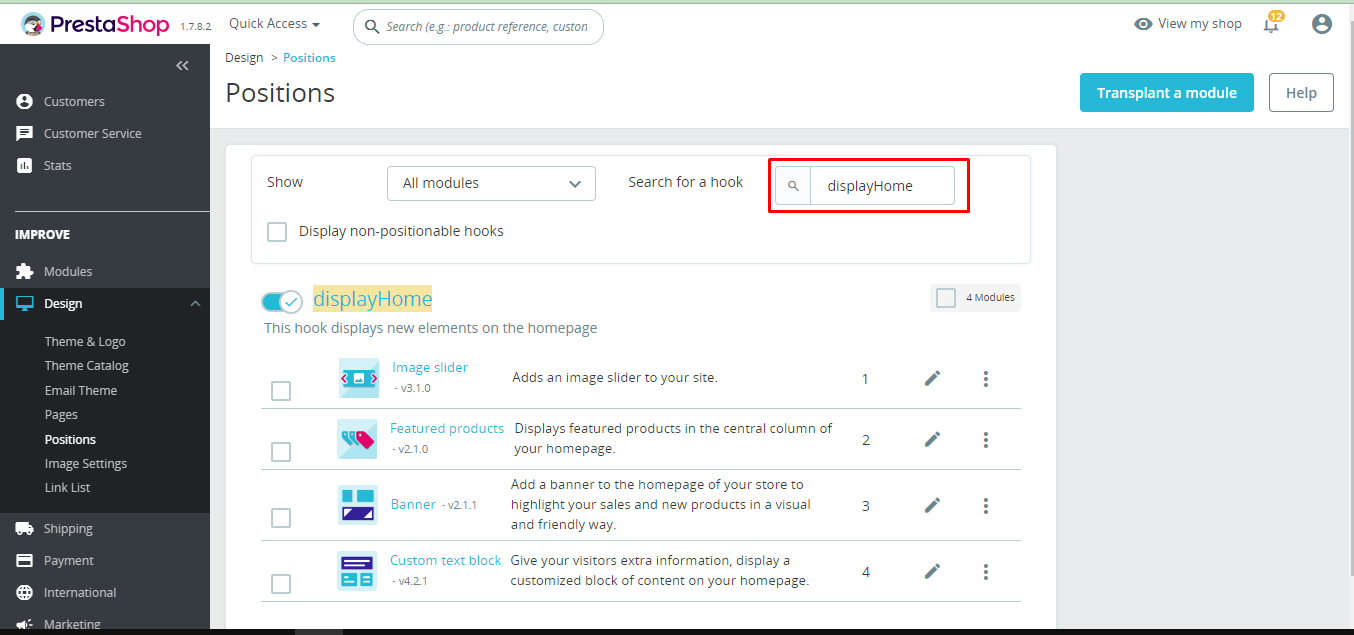The image size is (1354, 635).
Task: Click the International globe icon
Action: point(25,592)
